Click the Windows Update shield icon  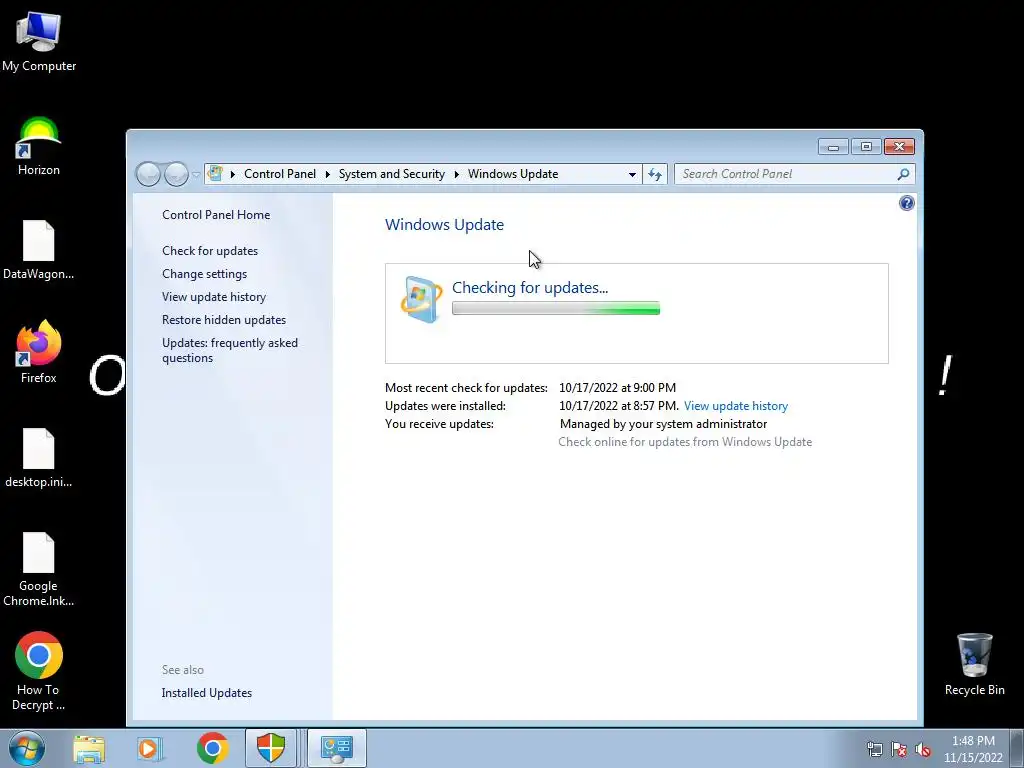pos(421,299)
